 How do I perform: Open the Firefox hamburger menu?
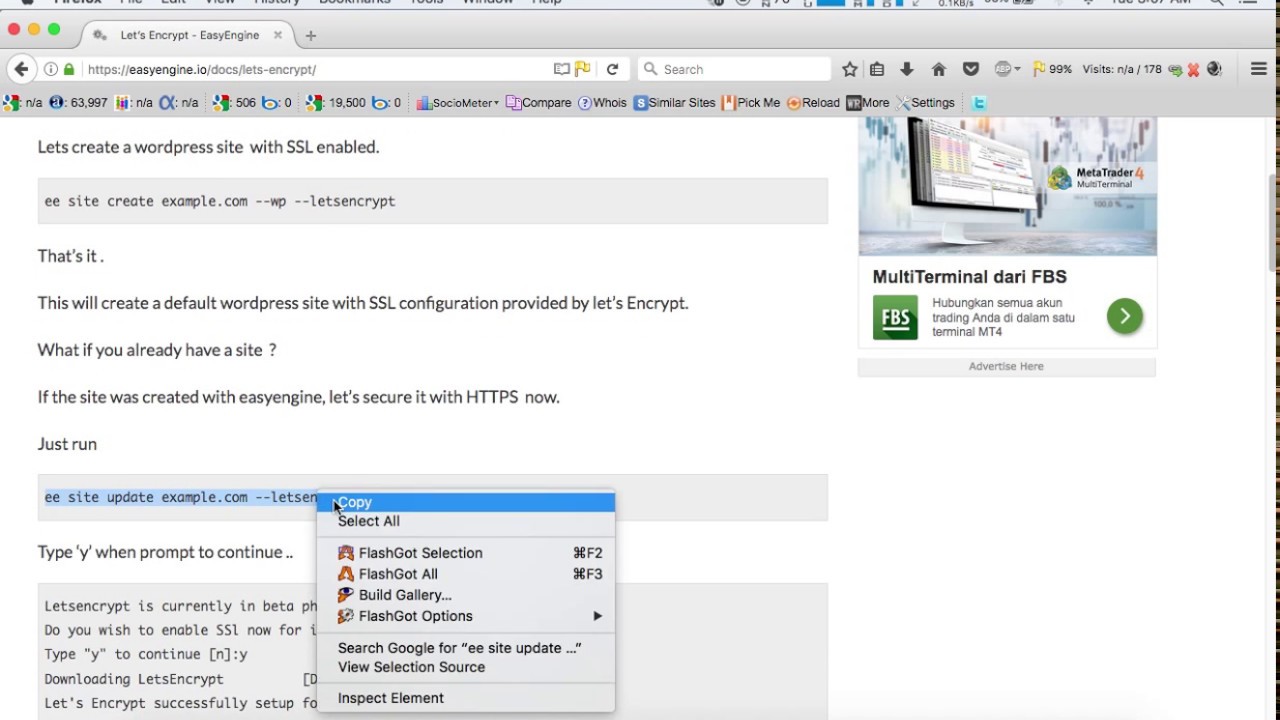coord(1259,69)
